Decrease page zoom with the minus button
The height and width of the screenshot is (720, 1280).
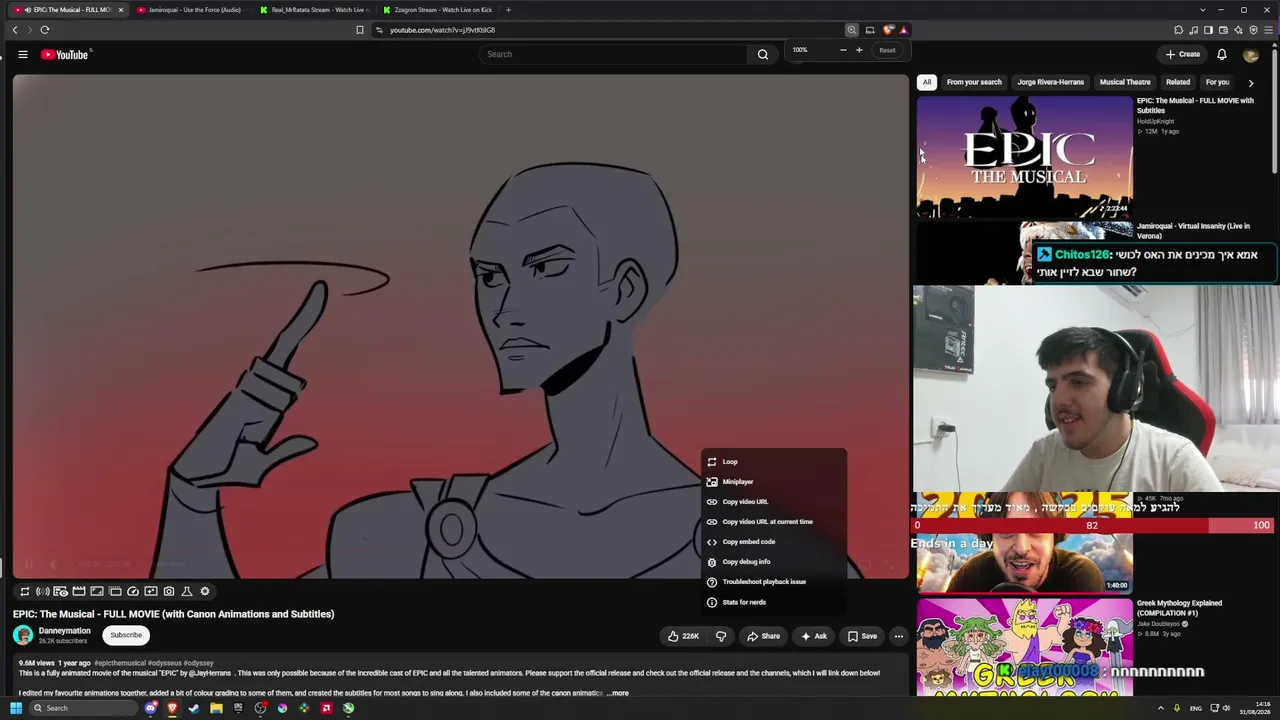coord(843,50)
